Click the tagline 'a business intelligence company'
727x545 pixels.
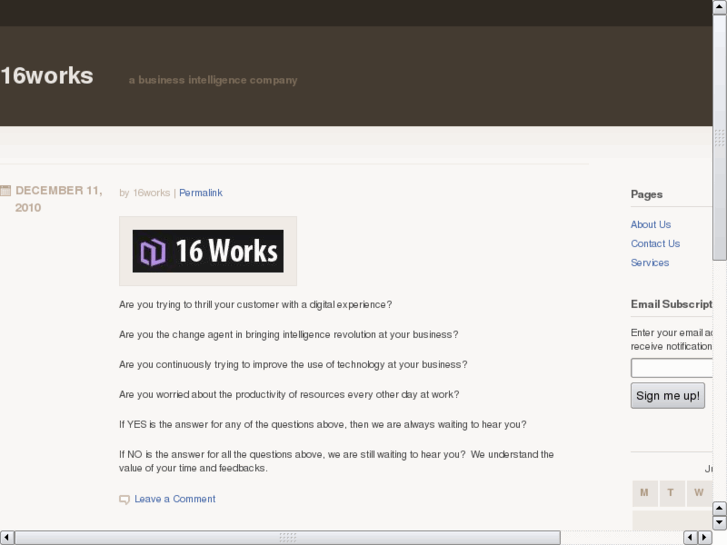pos(213,80)
